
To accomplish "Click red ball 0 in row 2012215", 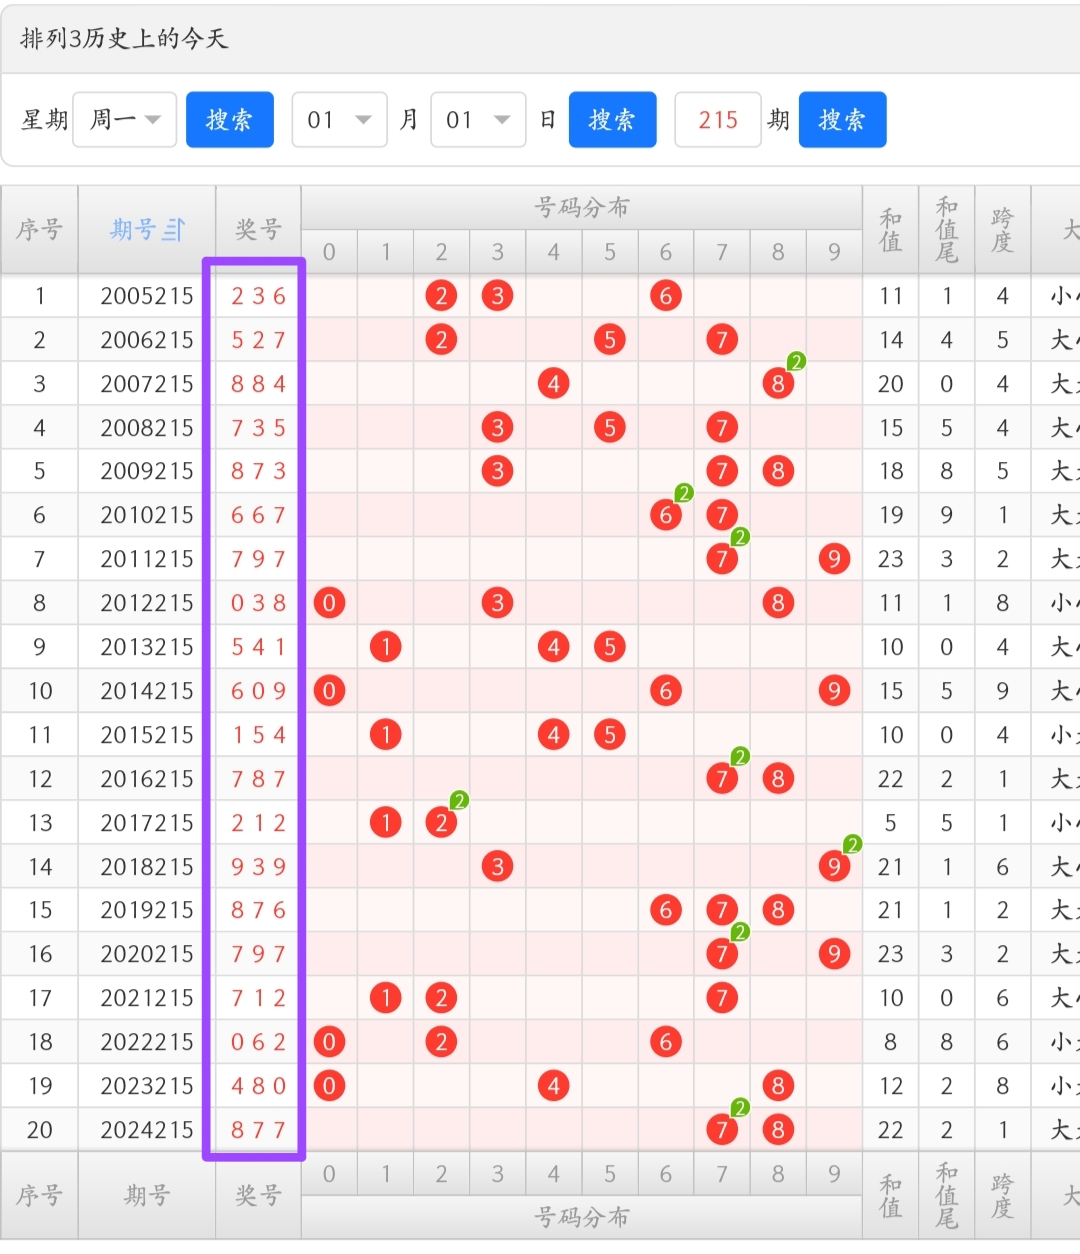I will (329, 603).
